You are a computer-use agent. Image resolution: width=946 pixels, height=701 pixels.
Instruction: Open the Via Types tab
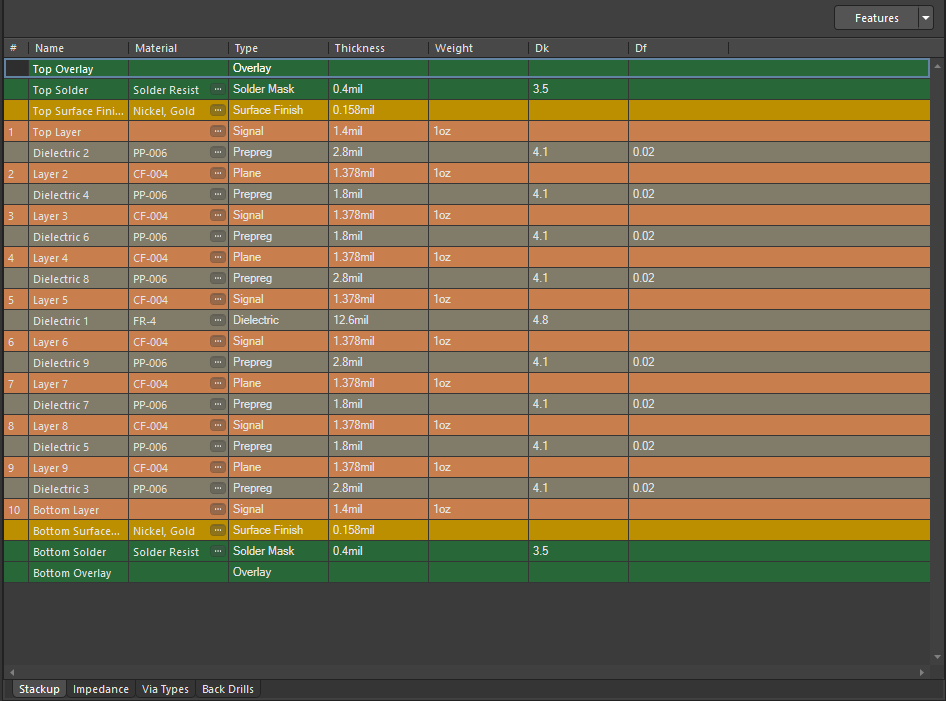click(x=165, y=689)
